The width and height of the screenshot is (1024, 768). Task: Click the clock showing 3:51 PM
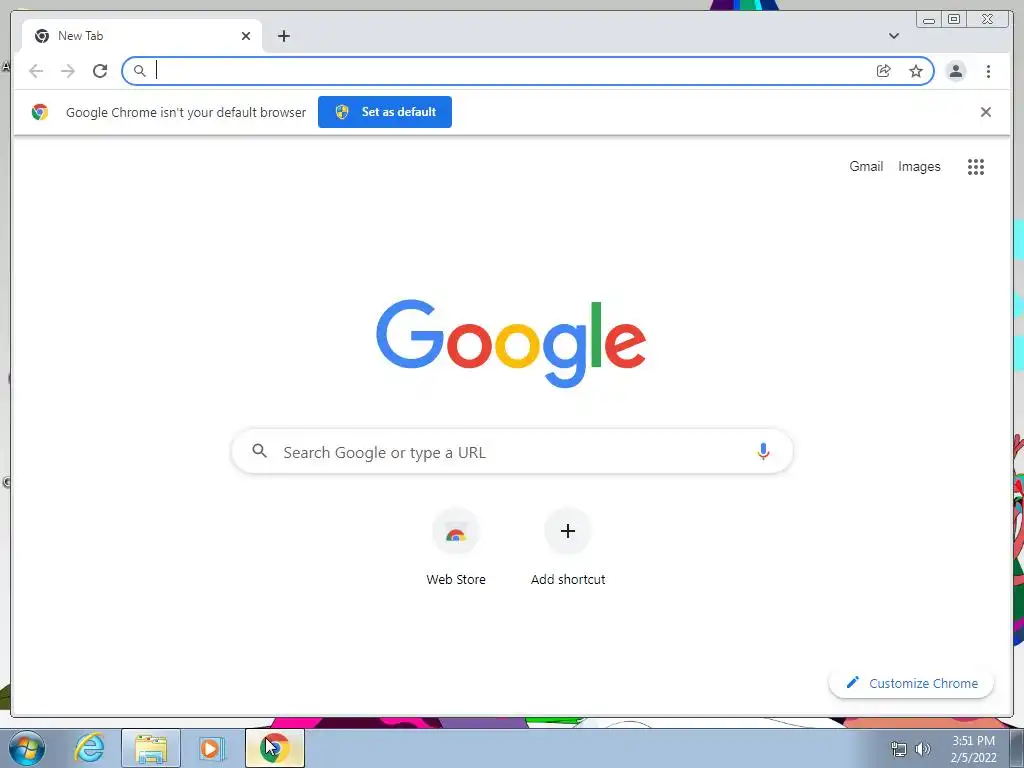click(x=974, y=749)
